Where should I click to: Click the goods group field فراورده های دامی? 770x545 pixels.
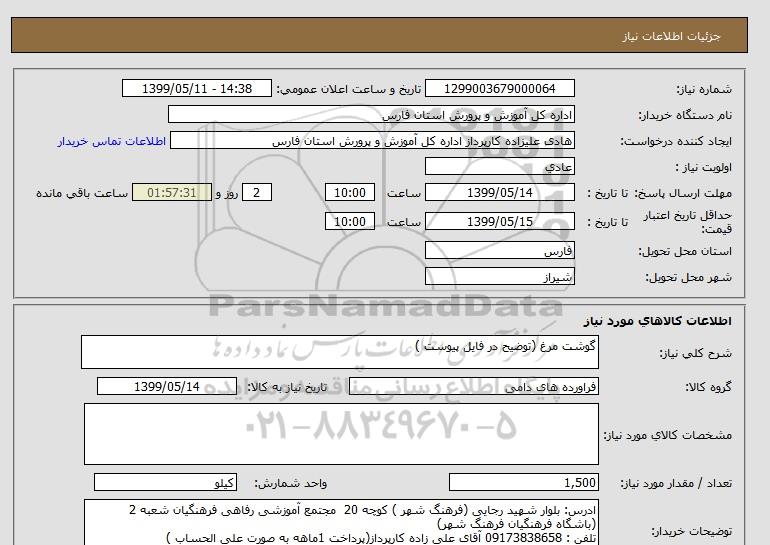(474, 386)
